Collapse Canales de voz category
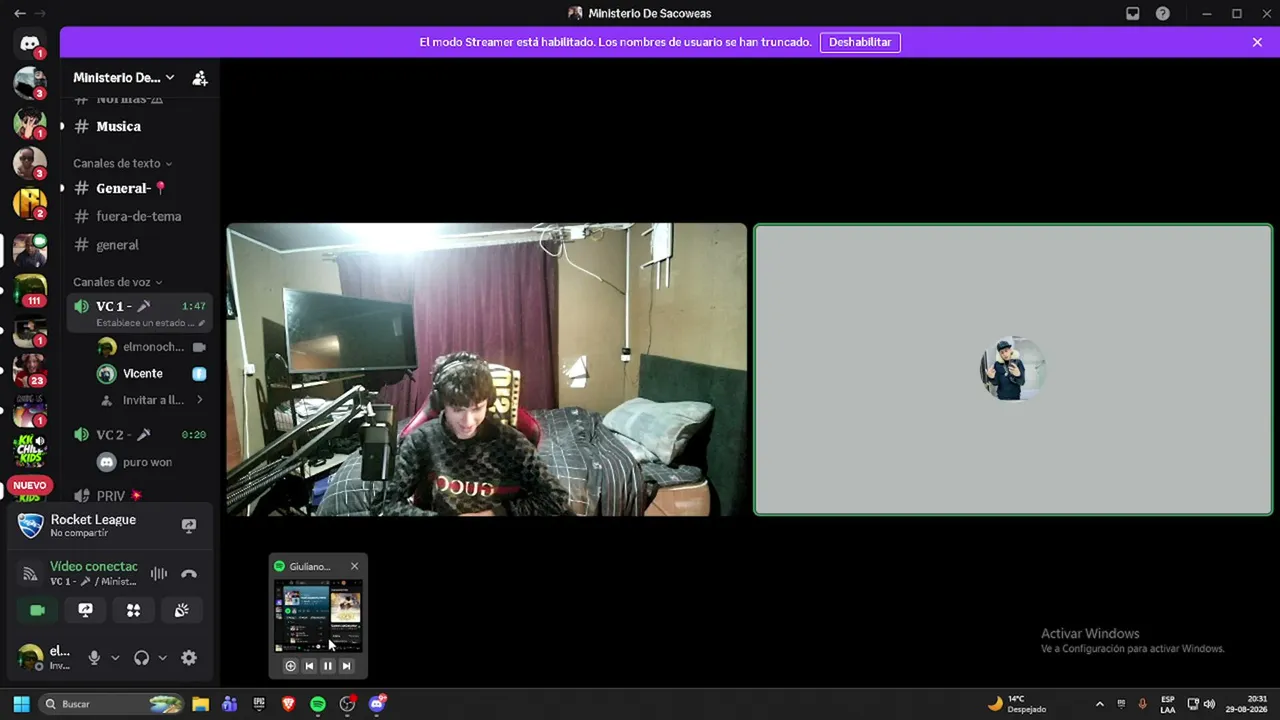This screenshot has height=720, width=1280. [x=117, y=282]
